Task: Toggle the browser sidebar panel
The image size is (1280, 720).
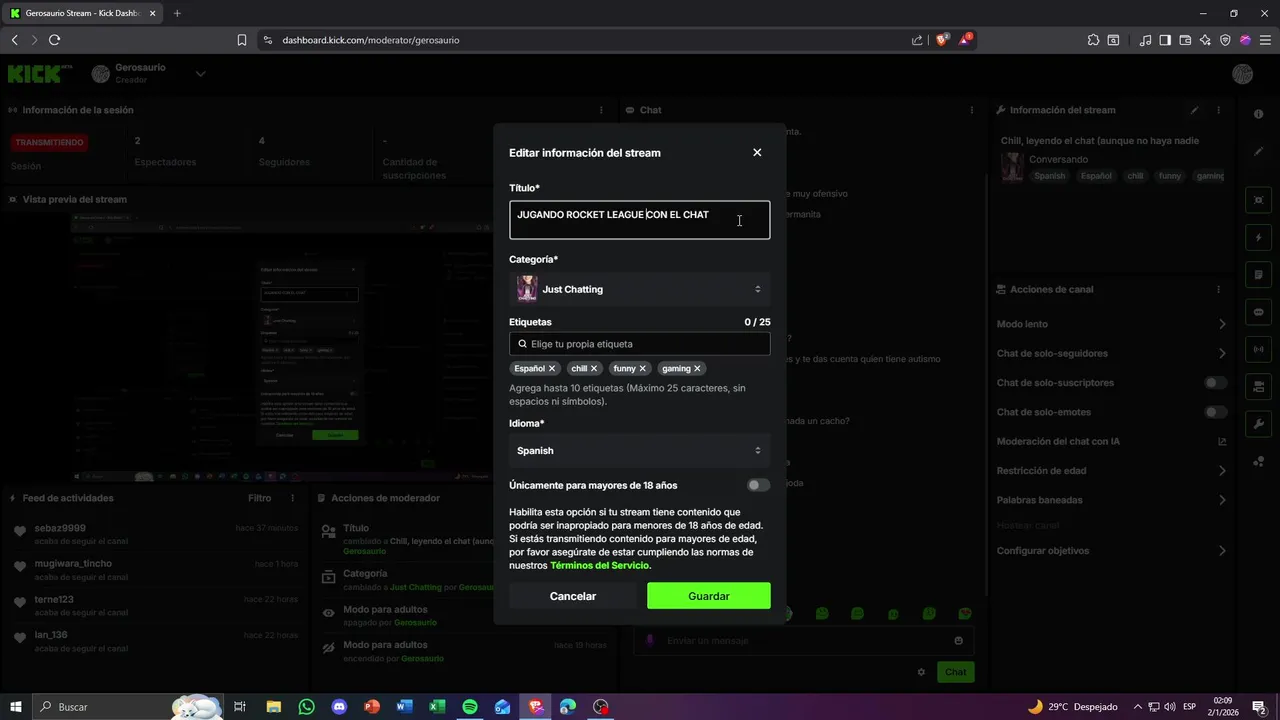Action: [x=1165, y=40]
